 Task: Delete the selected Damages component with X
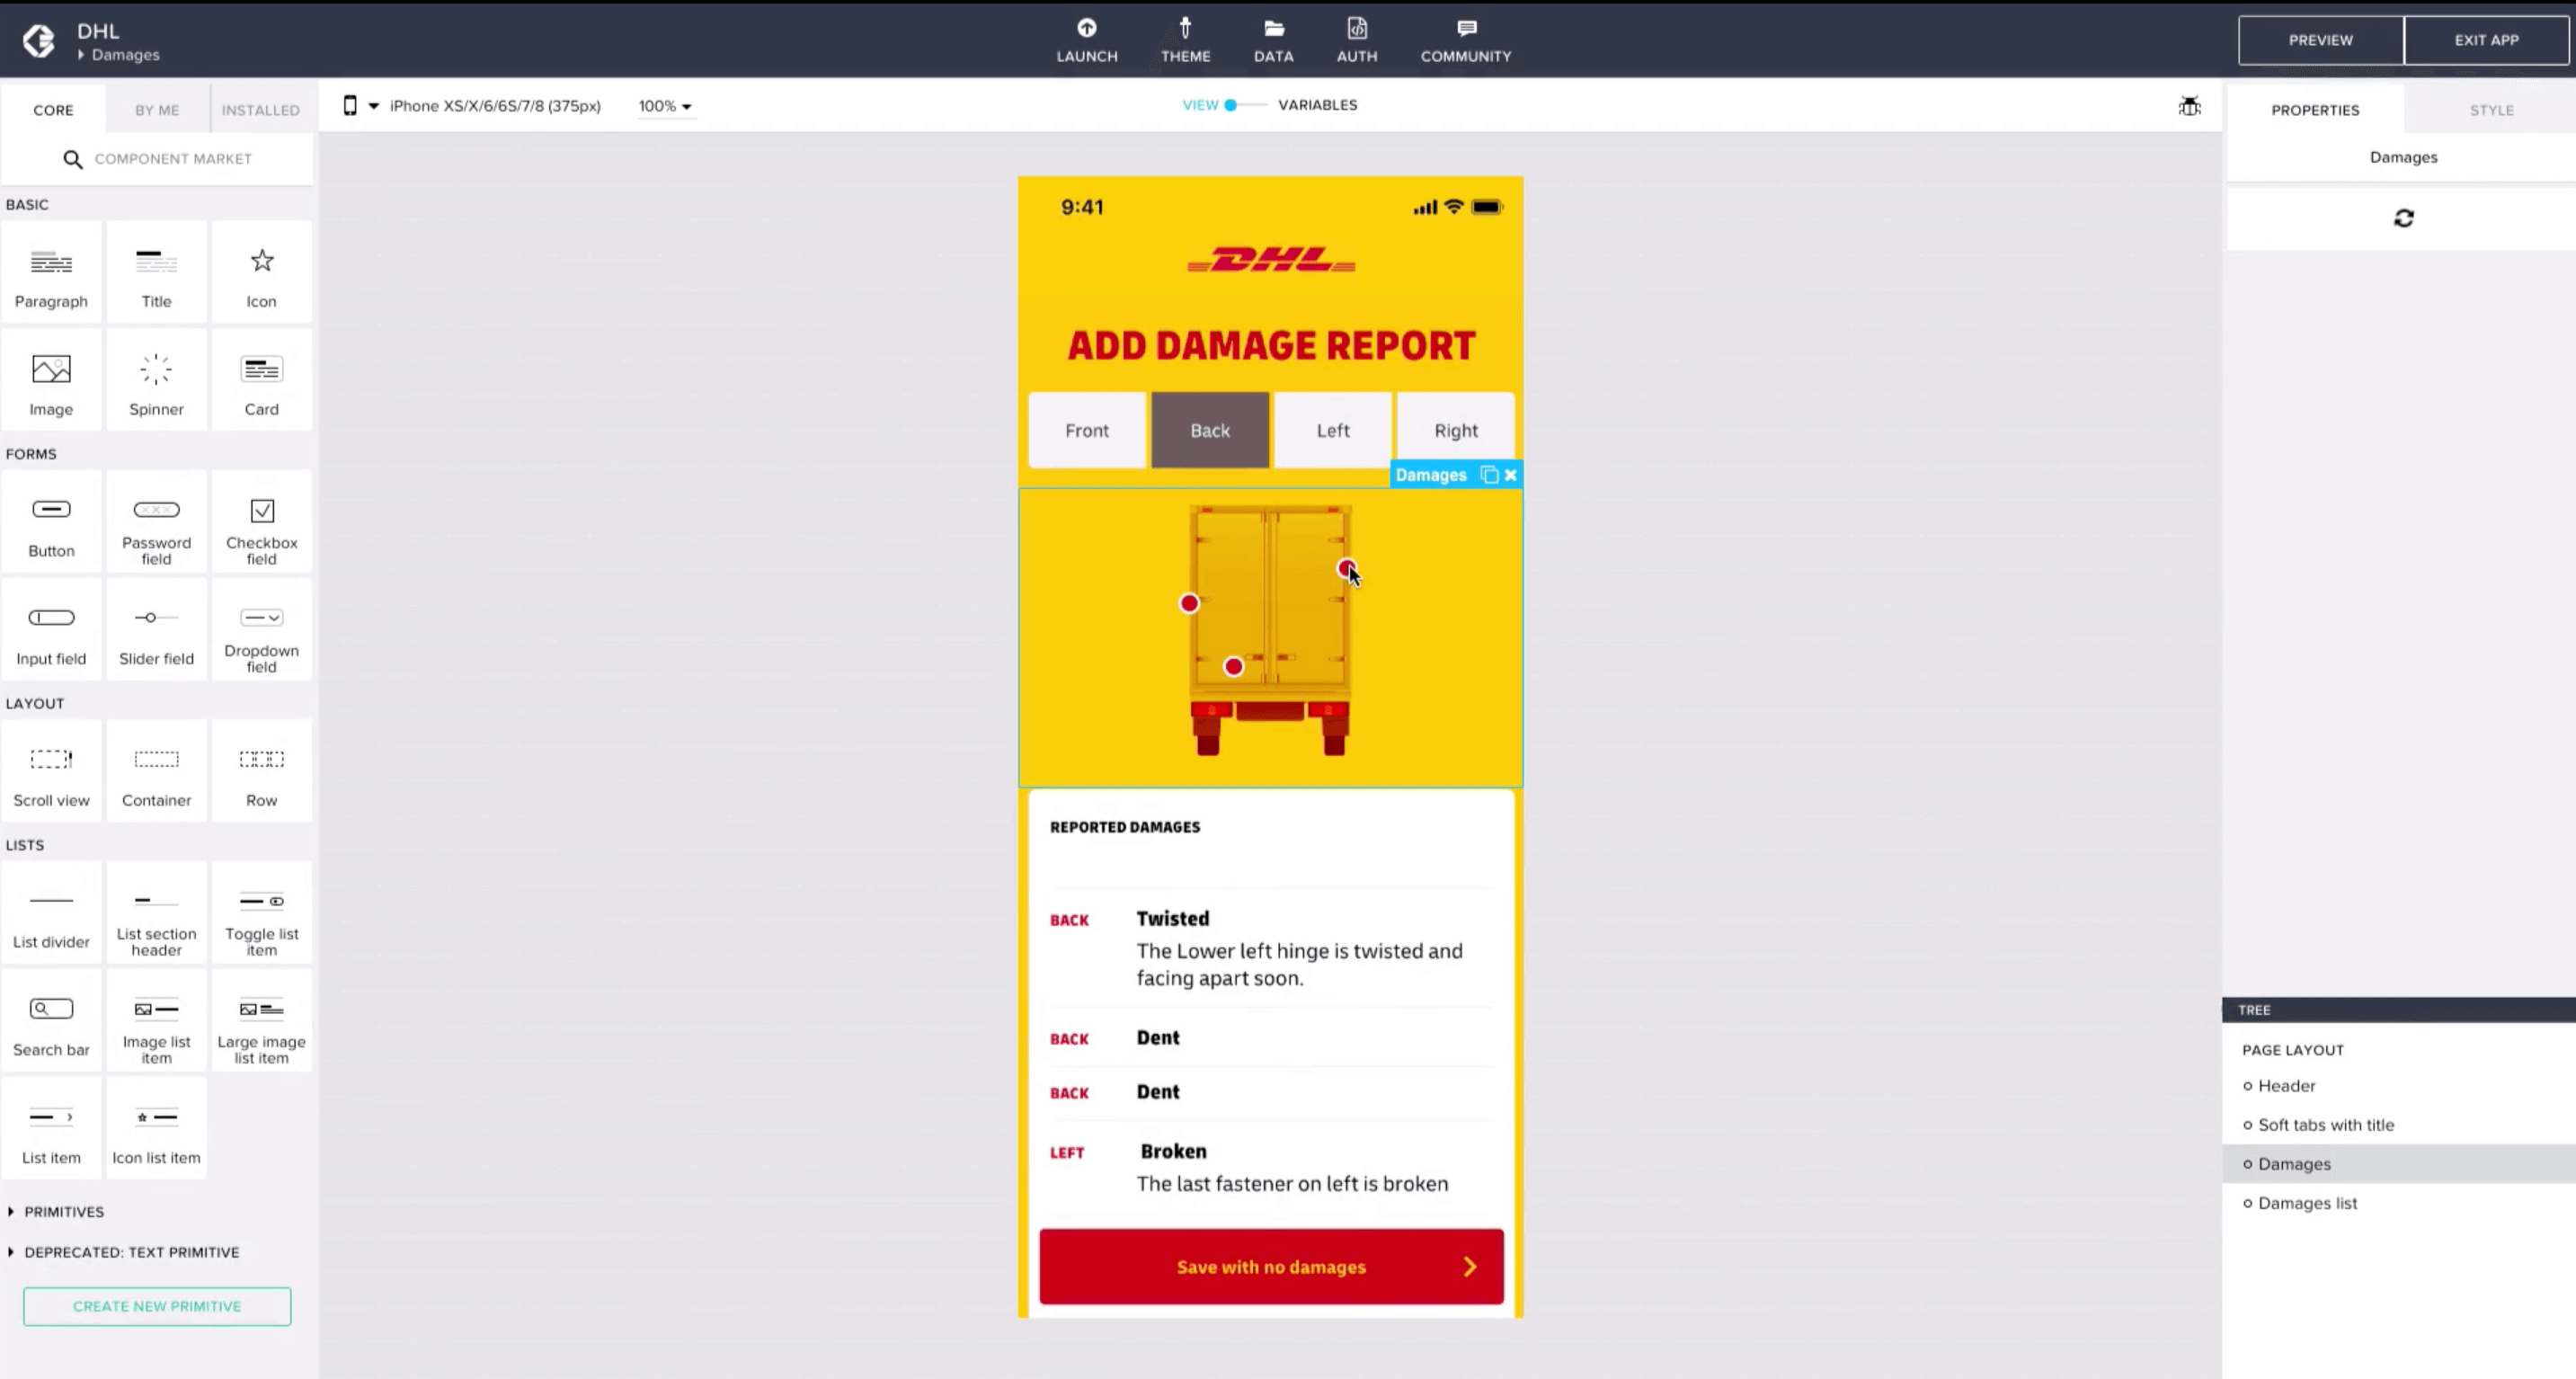click(1511, 475)
